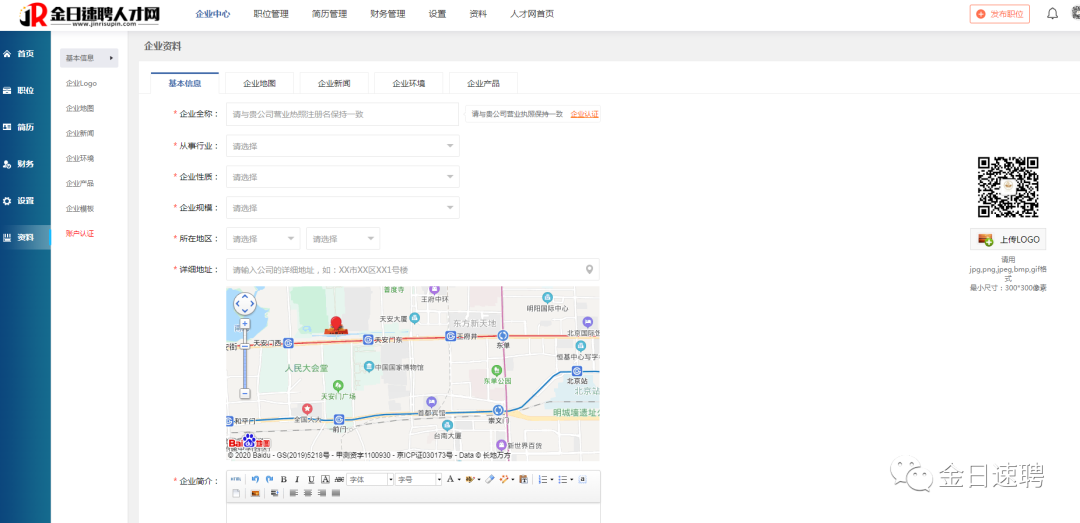Open 企业中心 in top navigation
1080x523 pixels.
point(213,14)
